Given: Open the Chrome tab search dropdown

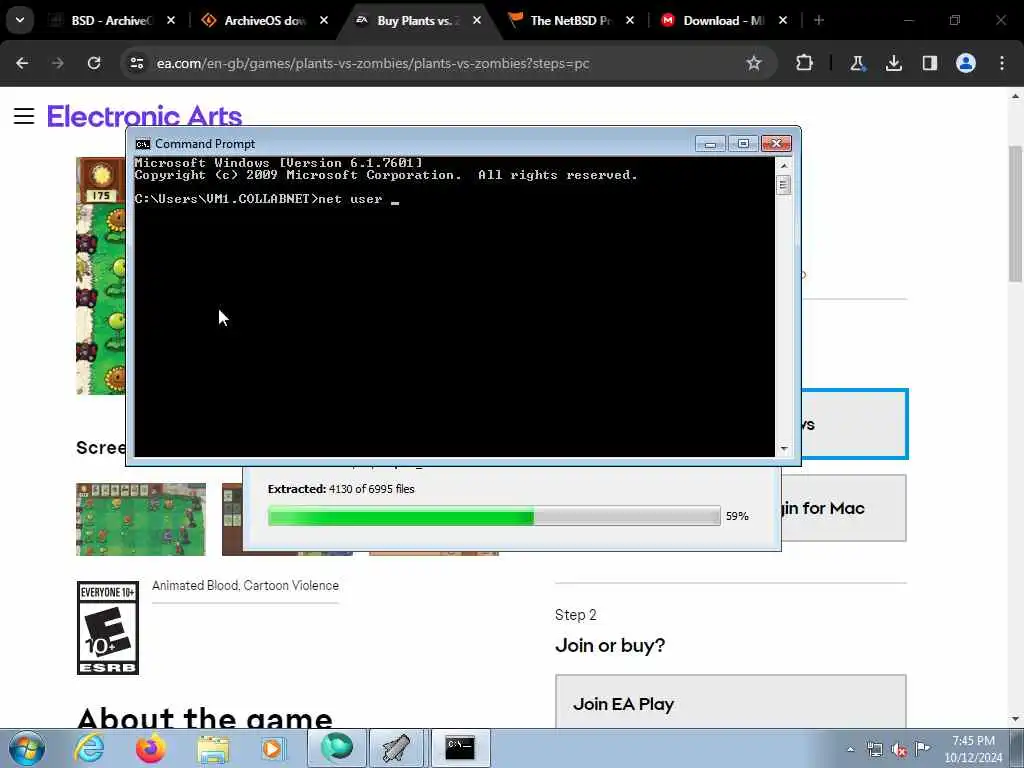Looking at the screenshot, I should tap(20, 20).
